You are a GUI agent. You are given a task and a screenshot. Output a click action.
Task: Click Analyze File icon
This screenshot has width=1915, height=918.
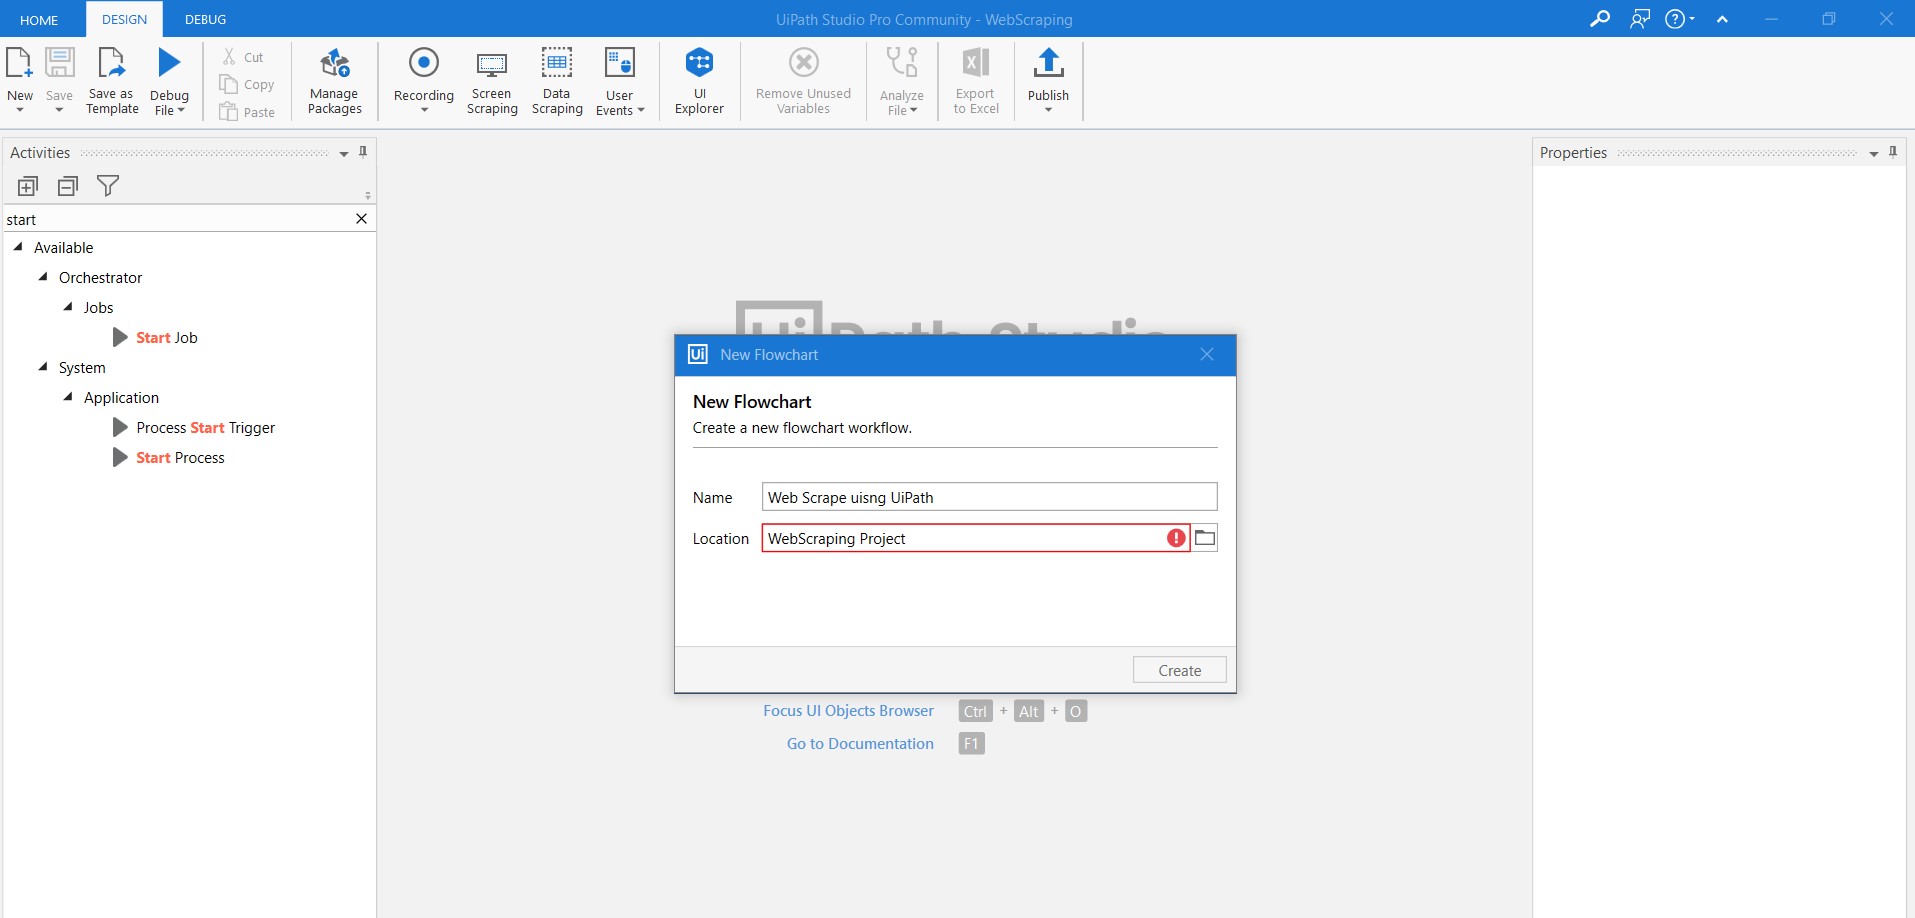[902, 62]
